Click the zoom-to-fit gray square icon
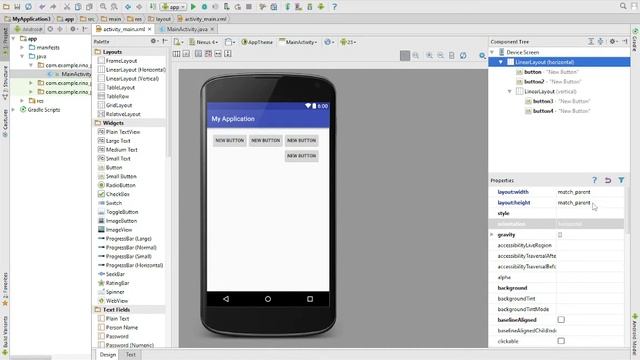The width and height of the screenshot is (640, 360). pos(405,56)
